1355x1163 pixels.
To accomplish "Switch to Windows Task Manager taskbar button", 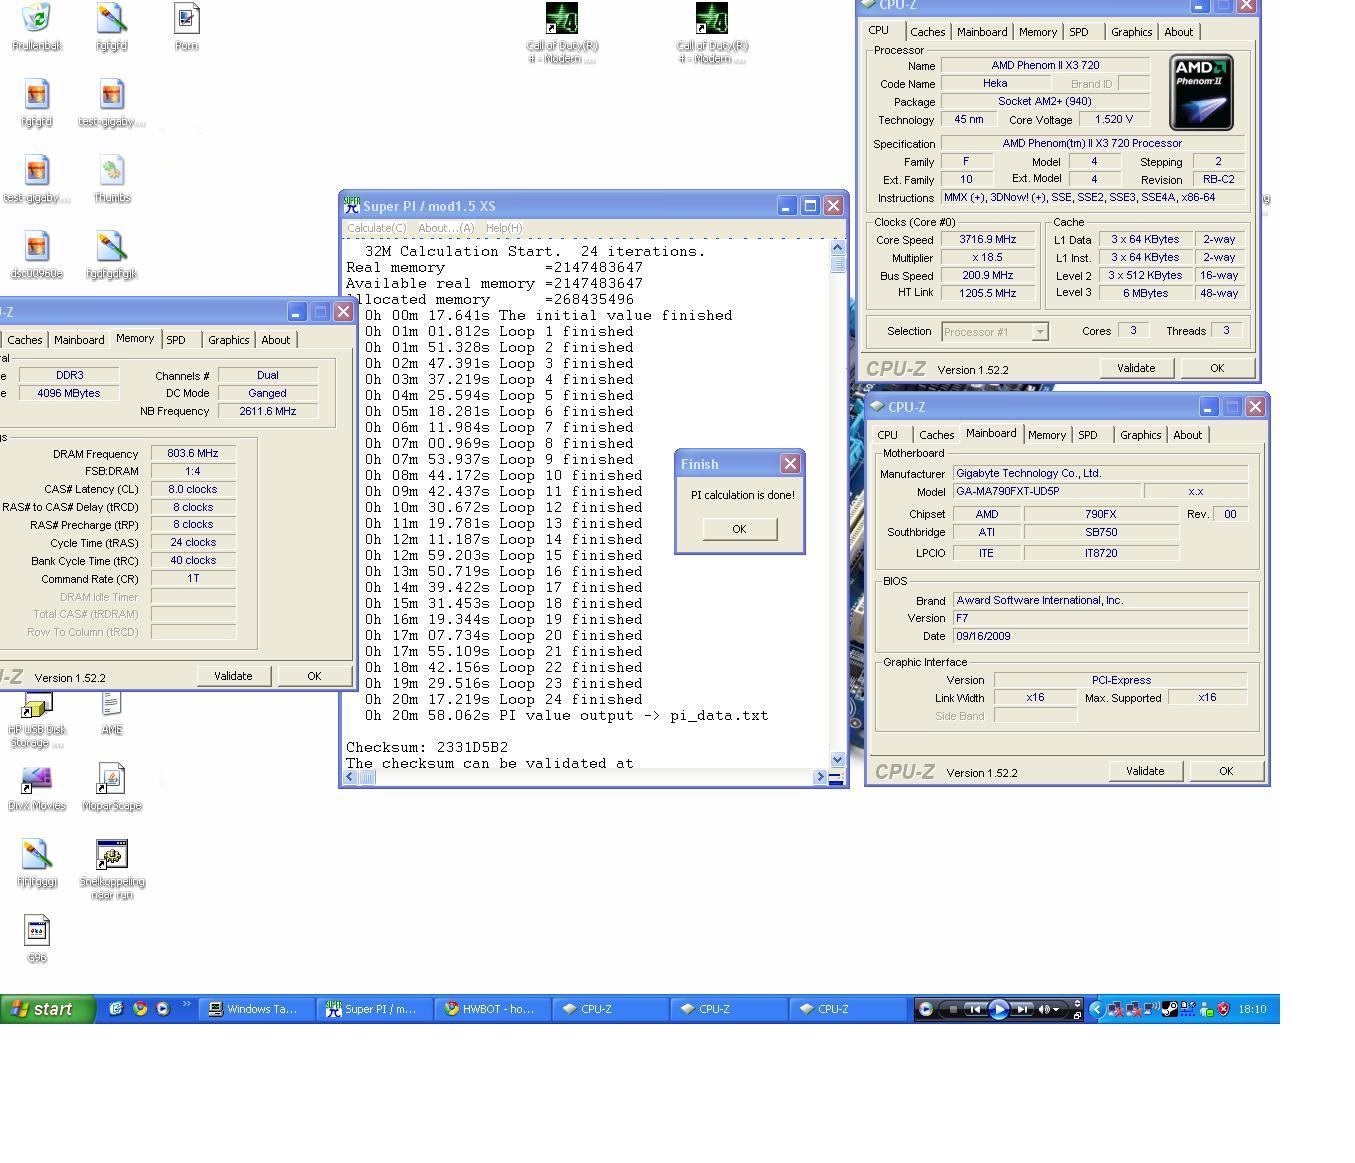I will click(256, 1009).
